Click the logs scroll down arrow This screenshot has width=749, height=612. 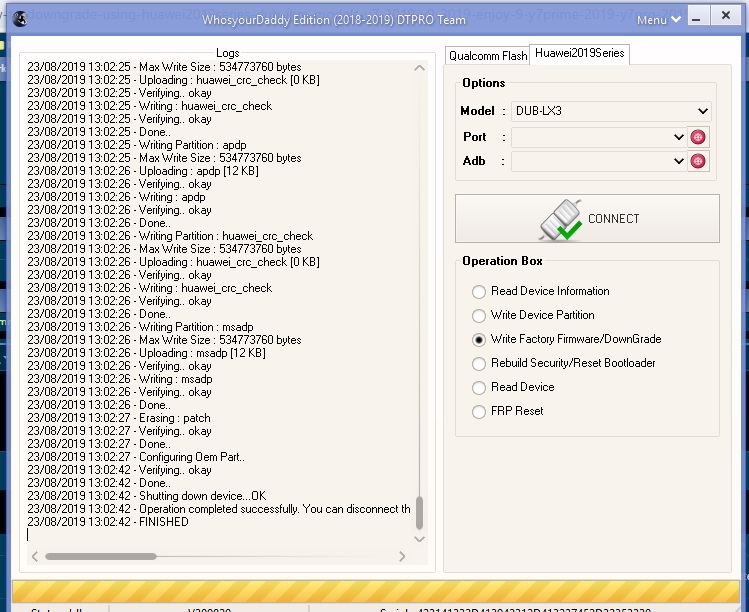click(419, 539)
